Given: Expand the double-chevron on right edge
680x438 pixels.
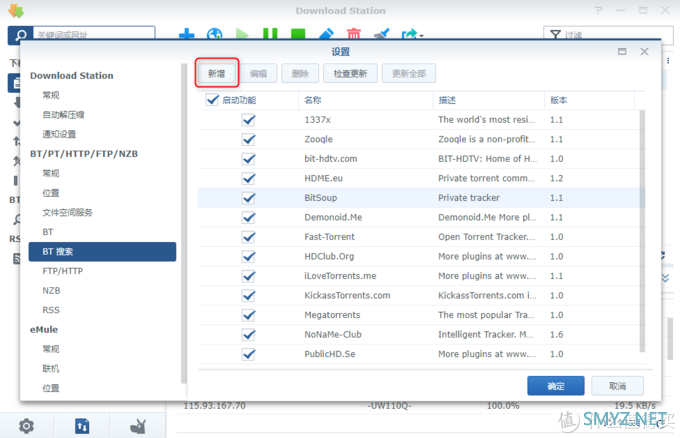Looking at the screenshot, I should point(665,278).
